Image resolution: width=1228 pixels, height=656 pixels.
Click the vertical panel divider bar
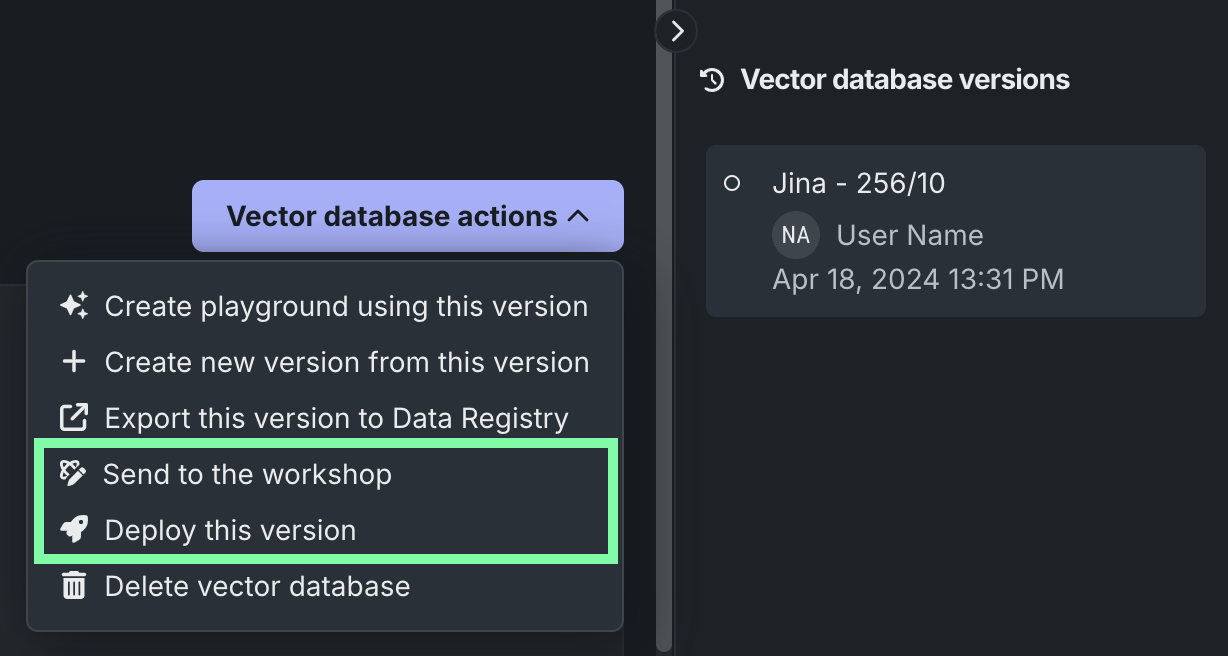(x=665, y=350)
